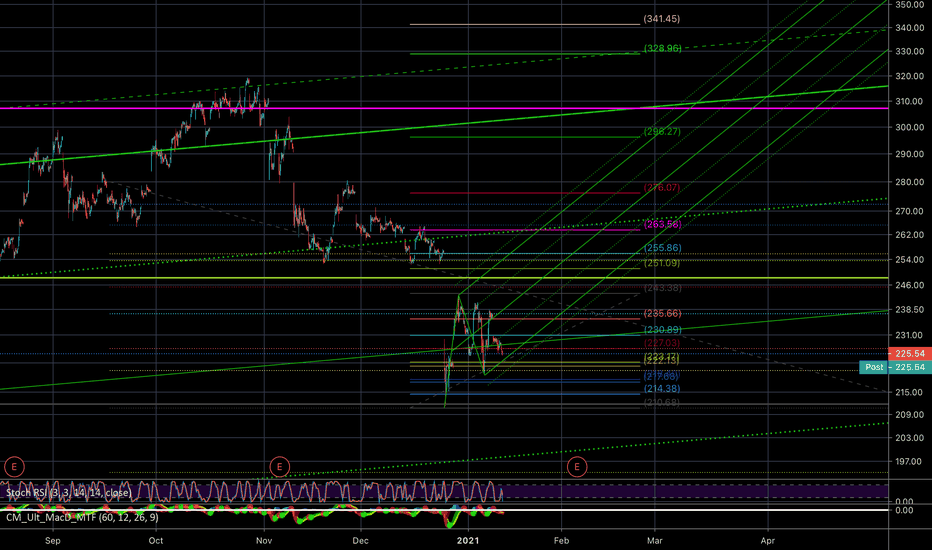Select the teal (230.89) level label

coord(663,329)
